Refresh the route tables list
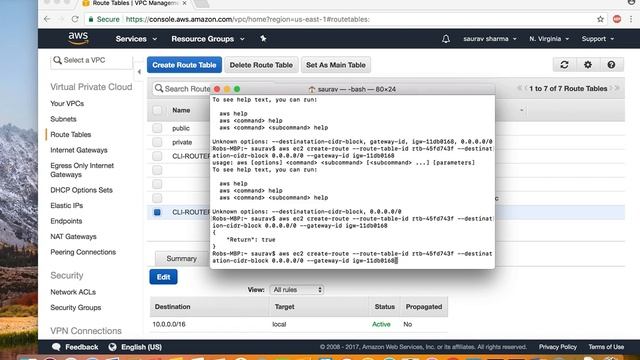 click(564, 65)
